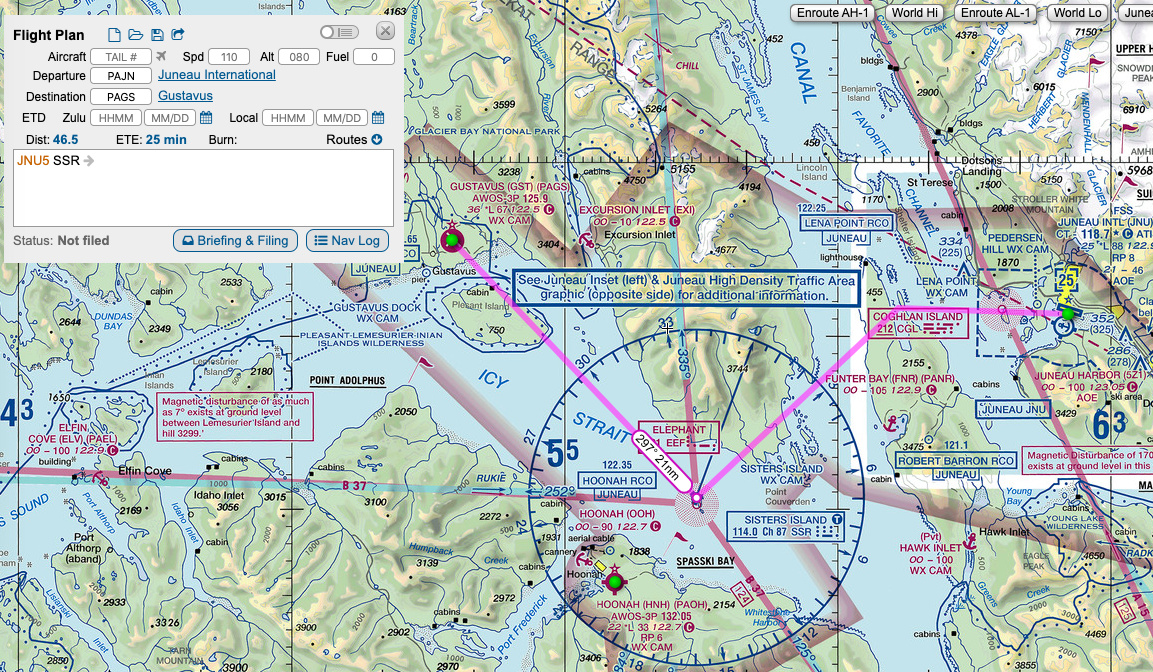Expand the Routes dropdown arrow
Viewport: 1153px width, 672px height.
(376, 140)
